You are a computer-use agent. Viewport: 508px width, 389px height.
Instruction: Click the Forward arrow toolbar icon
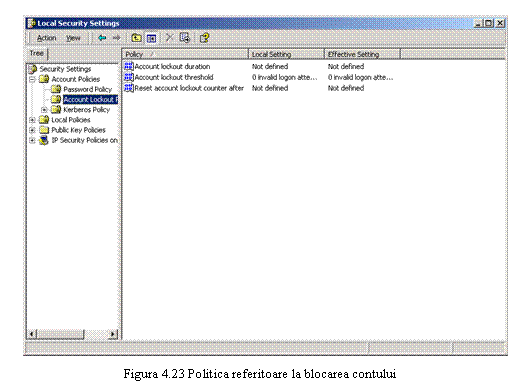(x=116, y=38)
